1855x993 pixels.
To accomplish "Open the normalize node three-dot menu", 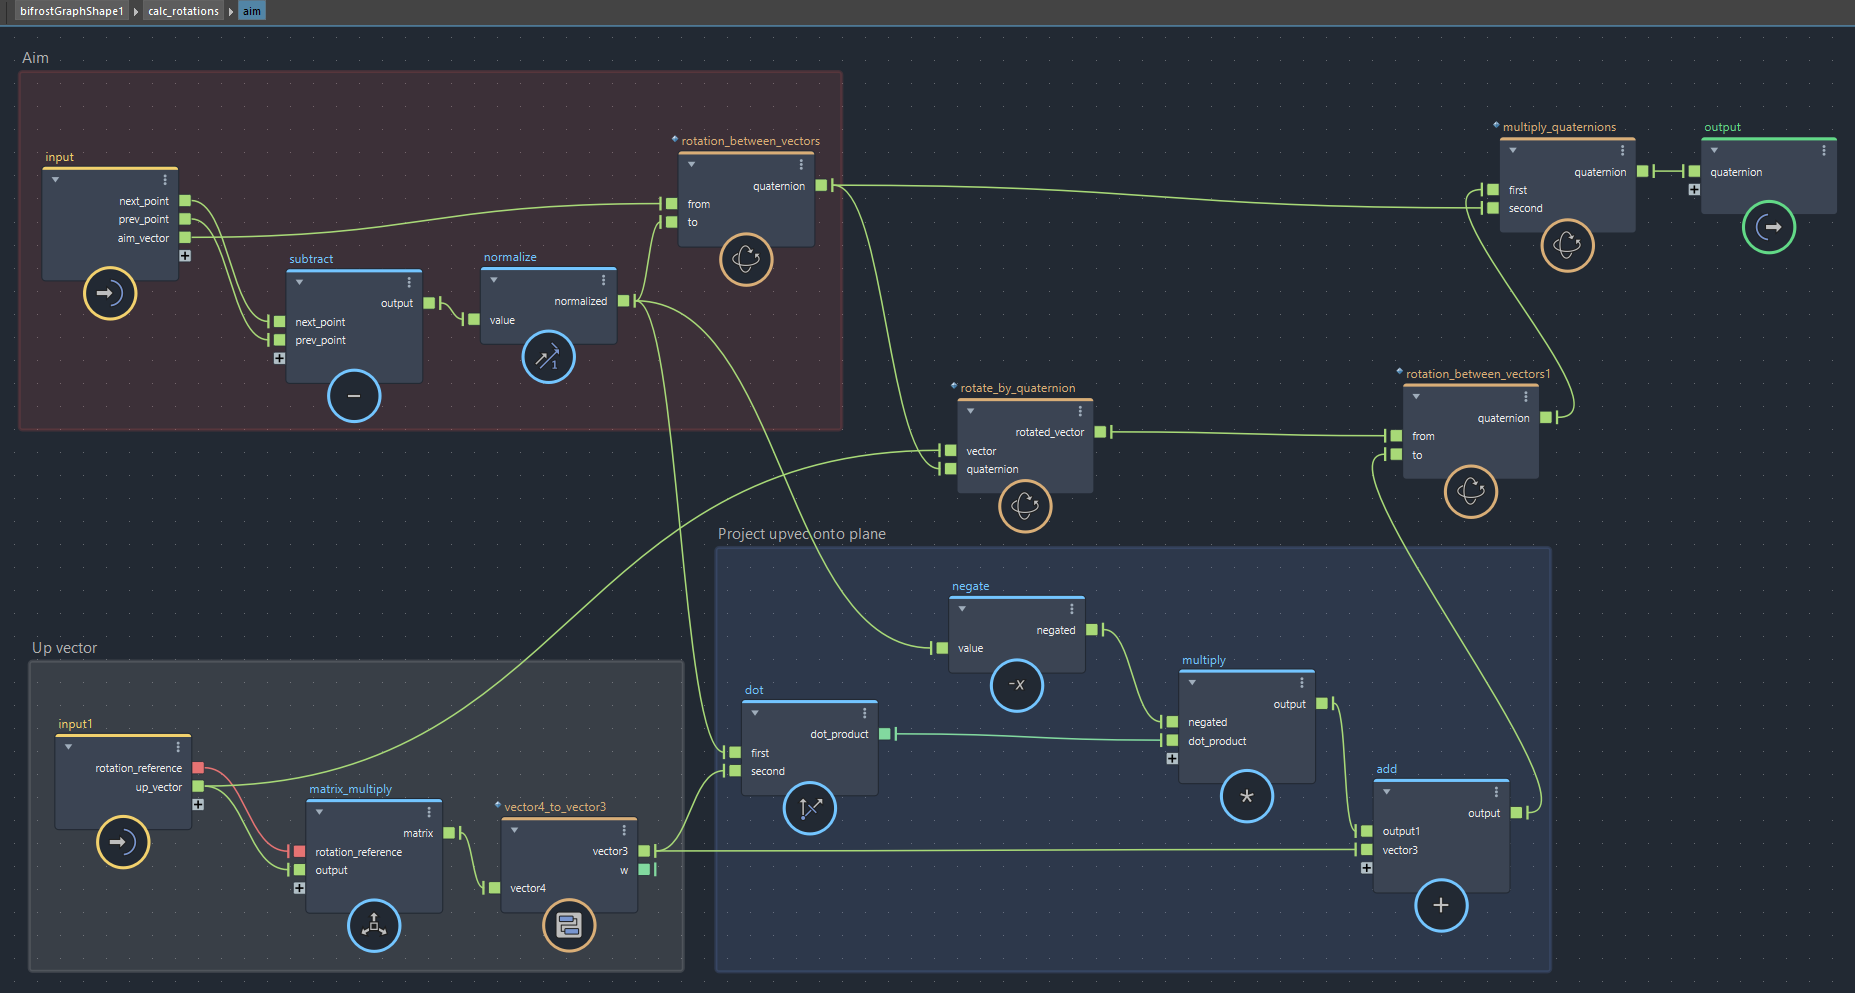I will click(x=603, y=280).
